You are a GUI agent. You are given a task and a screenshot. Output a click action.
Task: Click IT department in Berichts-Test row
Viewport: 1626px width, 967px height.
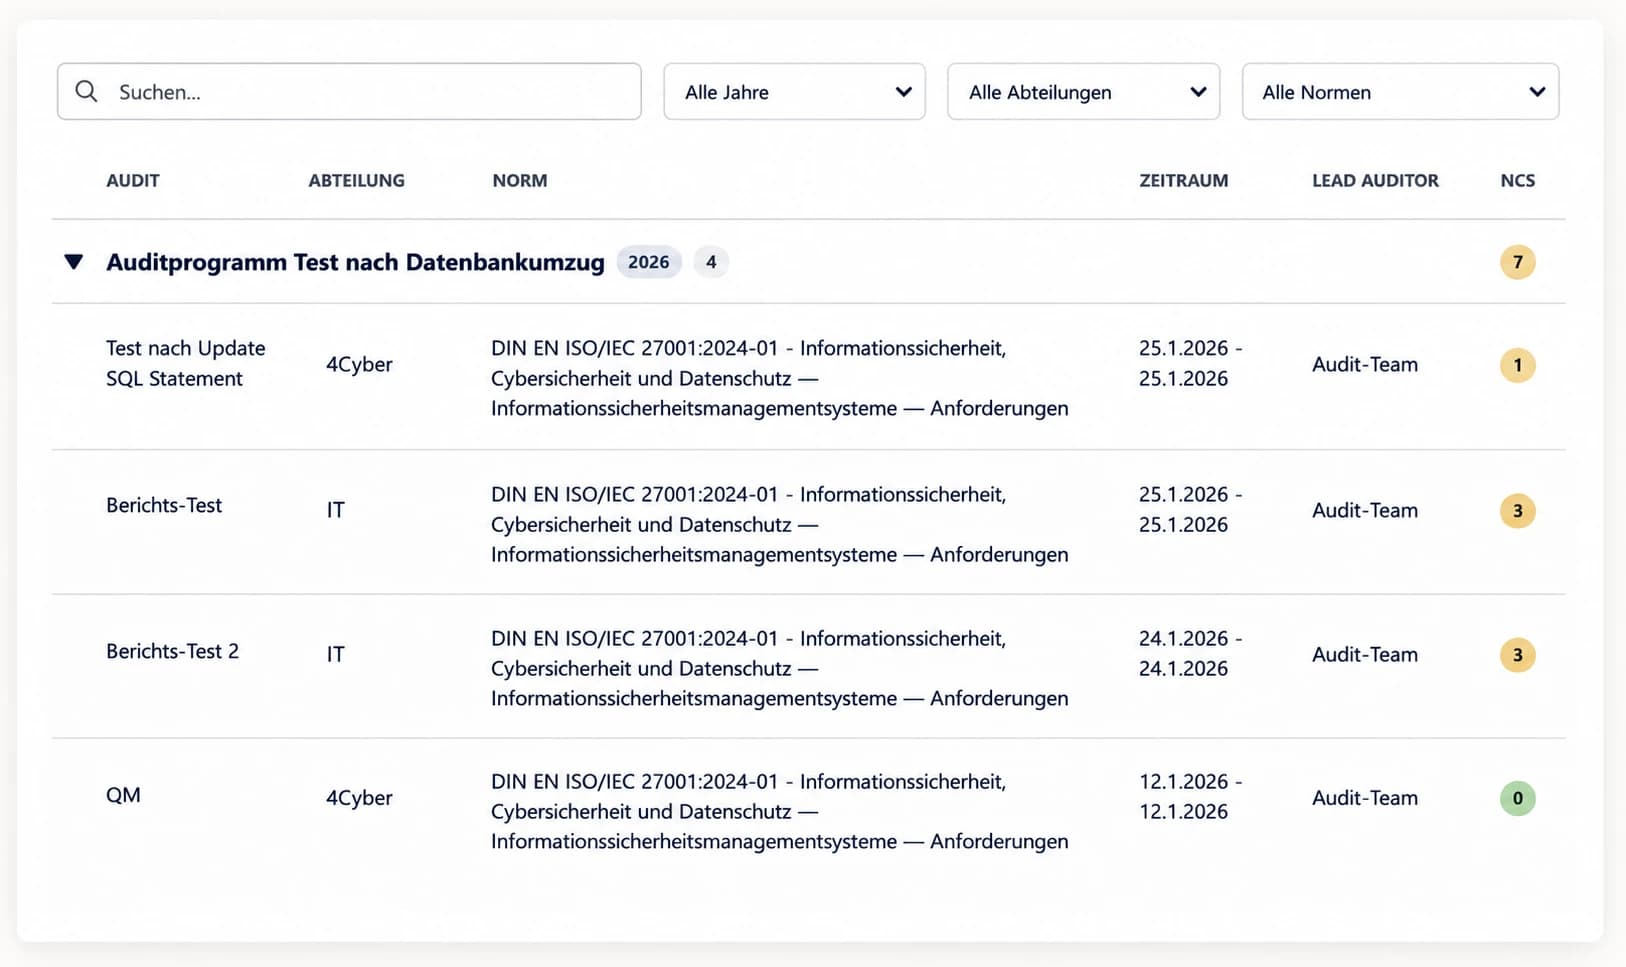[x=335, y=510]
